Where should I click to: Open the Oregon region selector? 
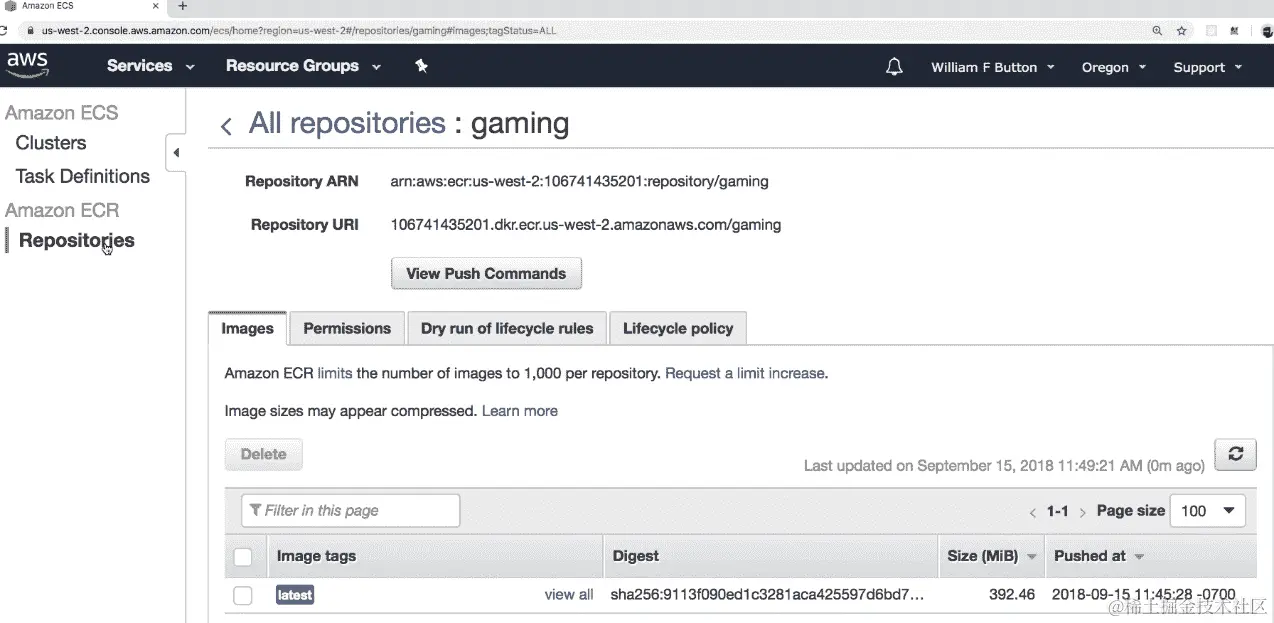[x=1113, y=67]
